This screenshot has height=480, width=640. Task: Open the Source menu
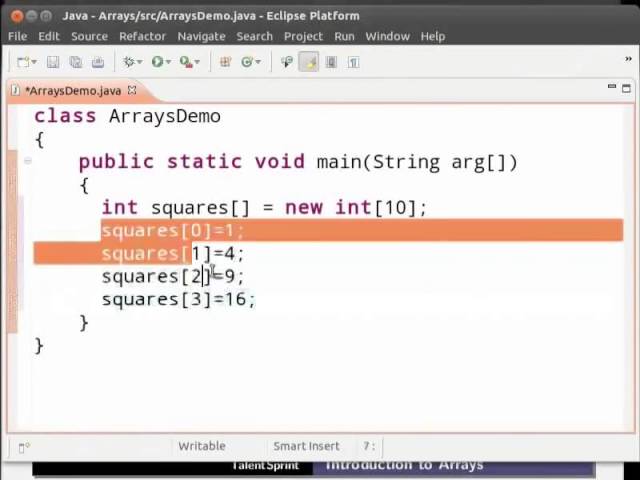click(x=89, y=36)
